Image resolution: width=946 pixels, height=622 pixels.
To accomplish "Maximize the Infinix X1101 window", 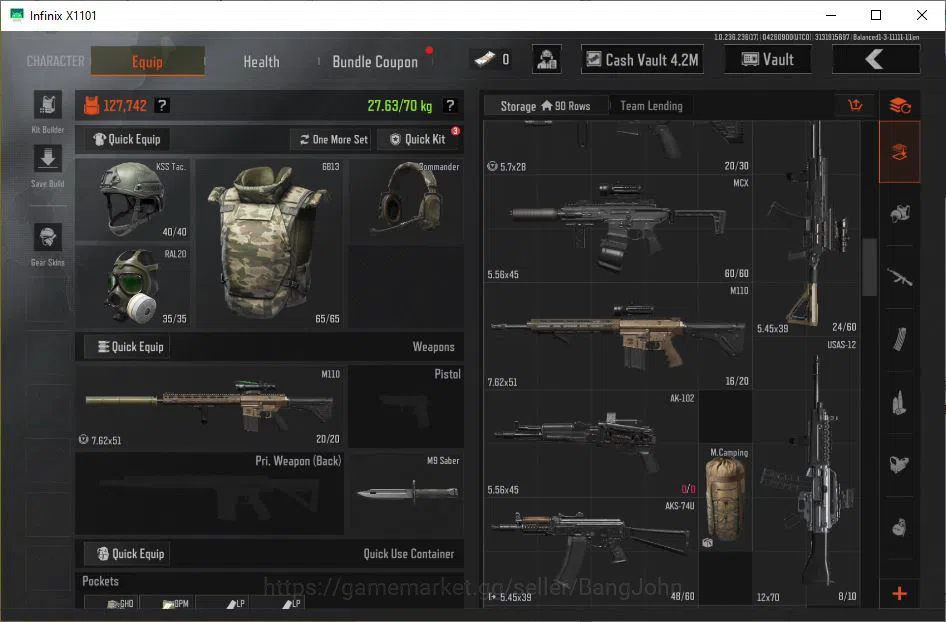I will point(876,15).
